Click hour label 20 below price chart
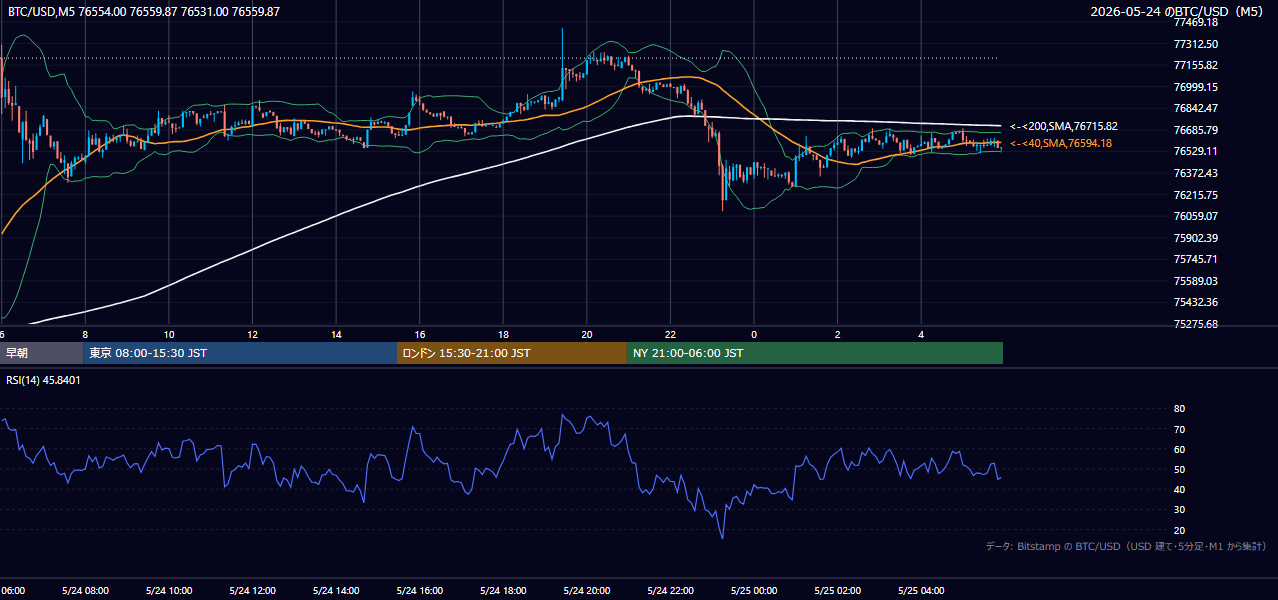This screenshot has width=1278, height=600. pos(587,334)
